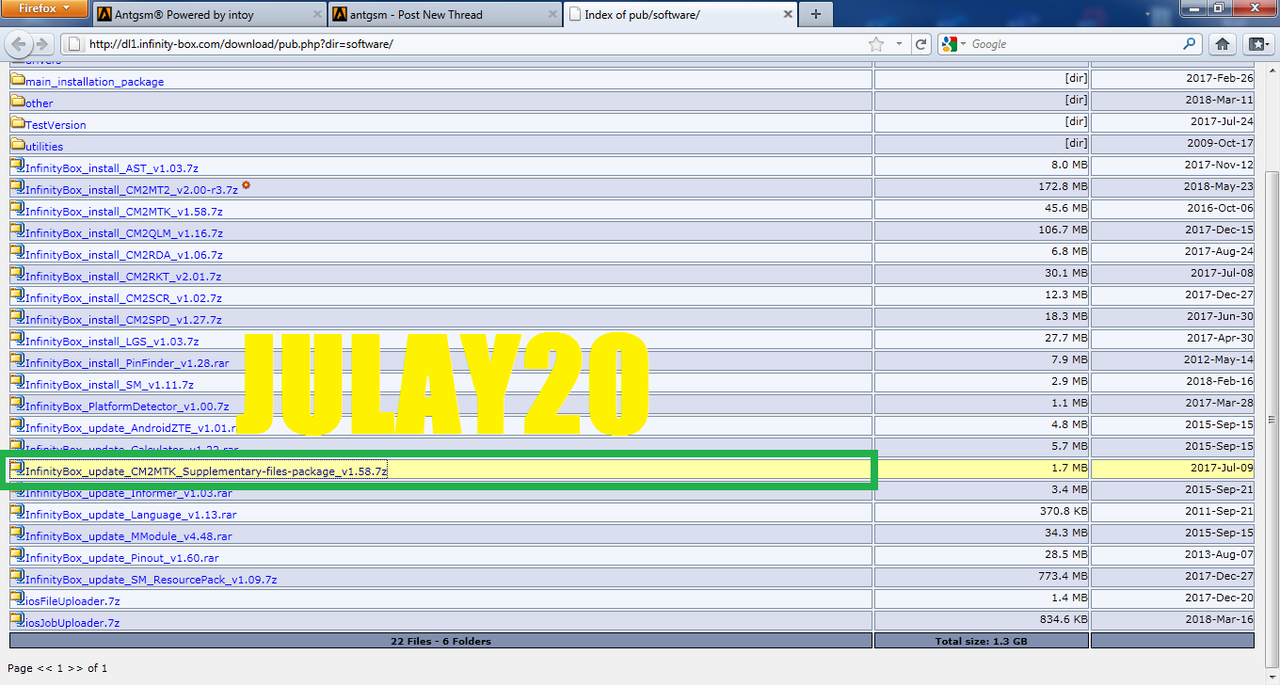Download InfinityBox_install_CM2RDA_v1.06.7z
This screenshot has width=1280, height=685.
click(x=124, y=255)
